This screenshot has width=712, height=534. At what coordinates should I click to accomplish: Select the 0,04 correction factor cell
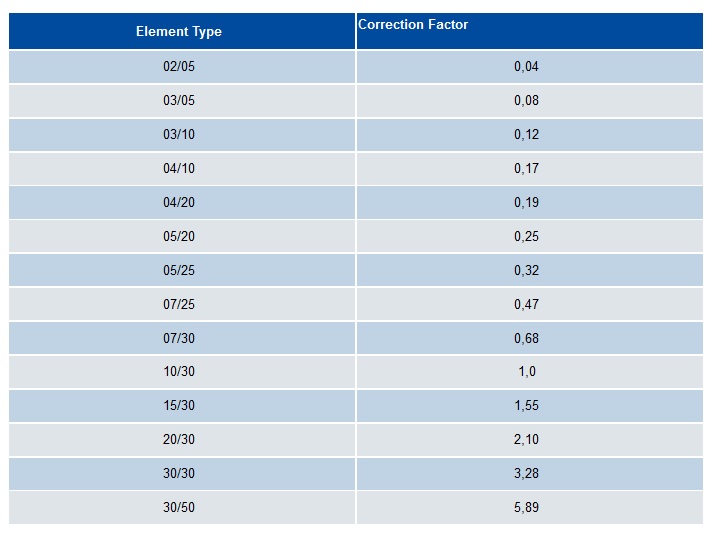[x=529, y=67]
